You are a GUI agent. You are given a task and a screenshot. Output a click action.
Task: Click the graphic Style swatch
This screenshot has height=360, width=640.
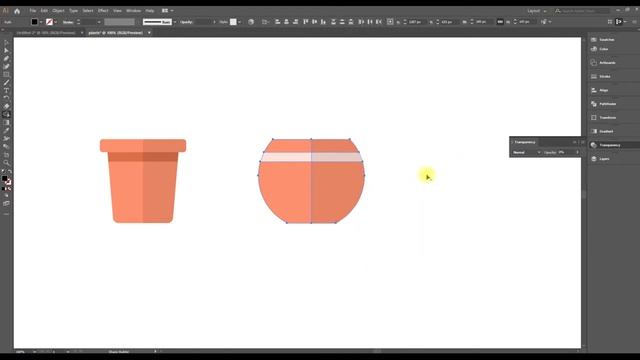click(x=233, y=22)
